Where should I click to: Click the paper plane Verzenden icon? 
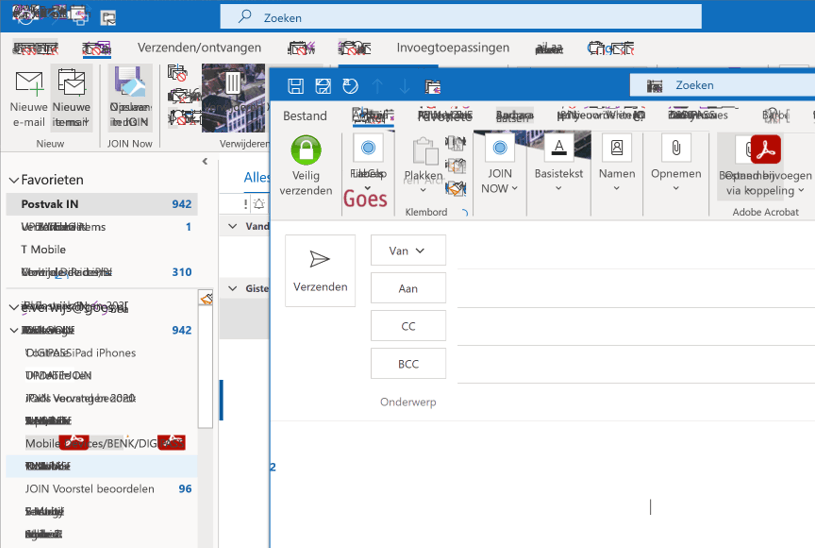319,259
